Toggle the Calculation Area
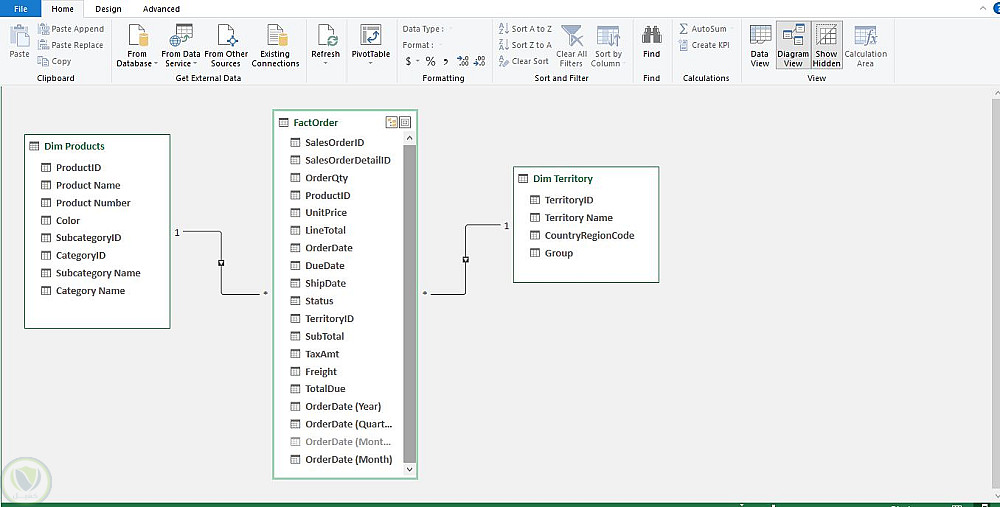Screen dimensions: 1000x507 865,45
